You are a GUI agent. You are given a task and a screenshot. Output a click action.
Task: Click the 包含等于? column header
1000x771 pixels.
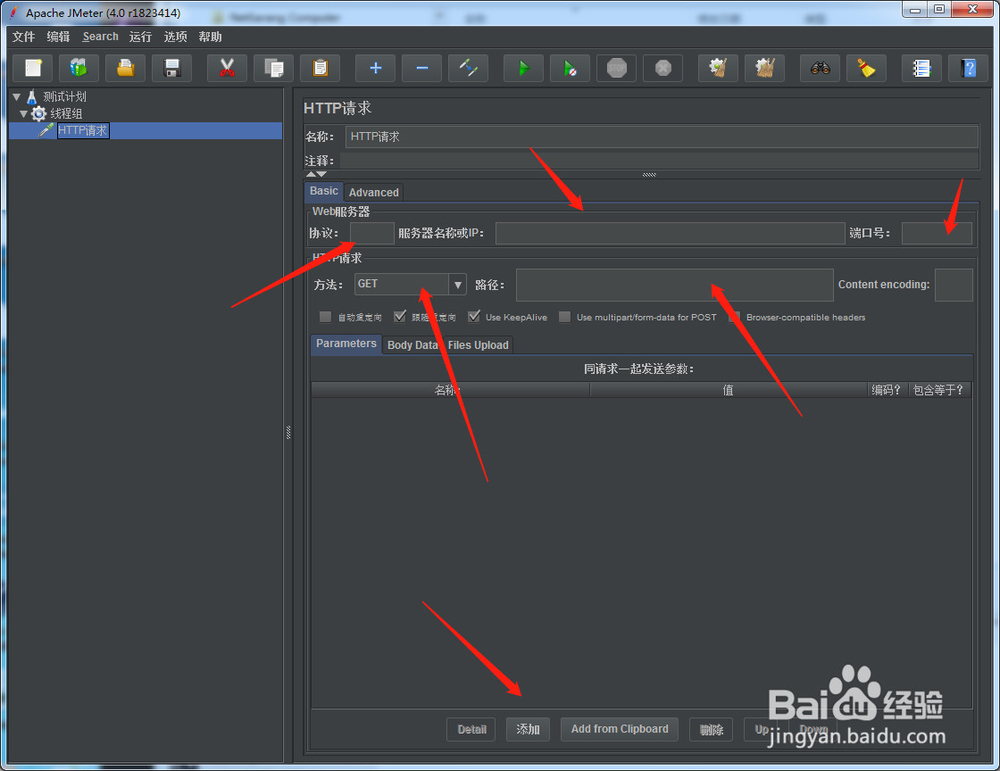(938, 390)
